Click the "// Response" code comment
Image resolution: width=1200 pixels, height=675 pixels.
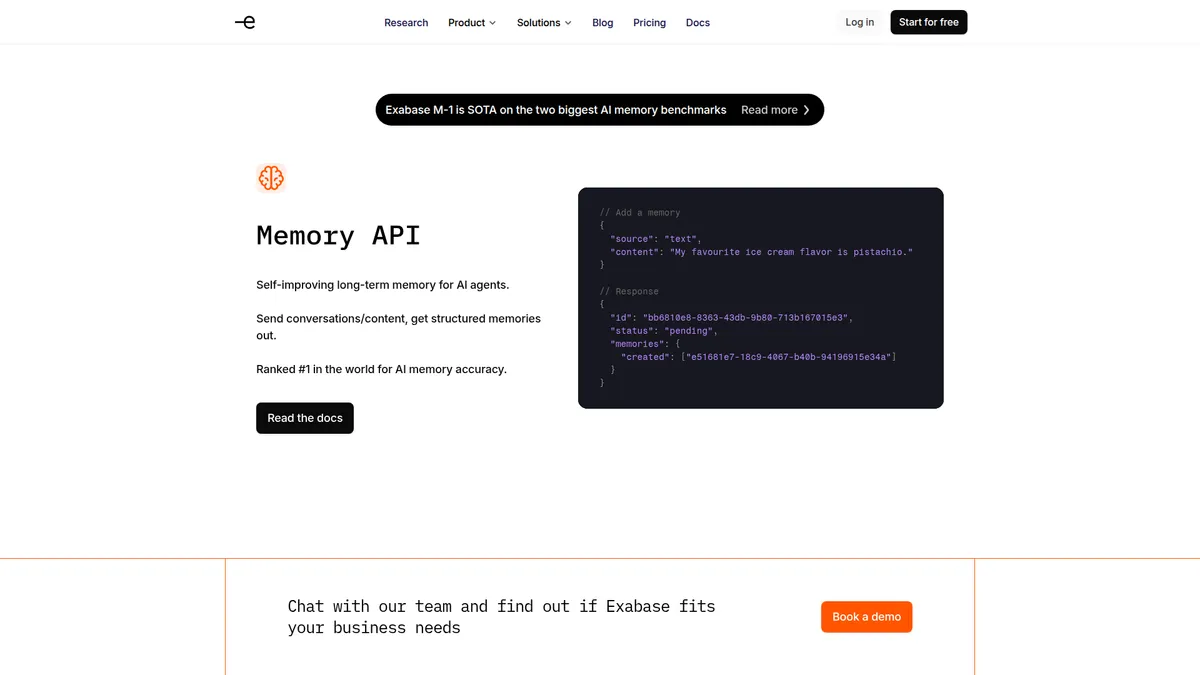(x=629, y=291)
